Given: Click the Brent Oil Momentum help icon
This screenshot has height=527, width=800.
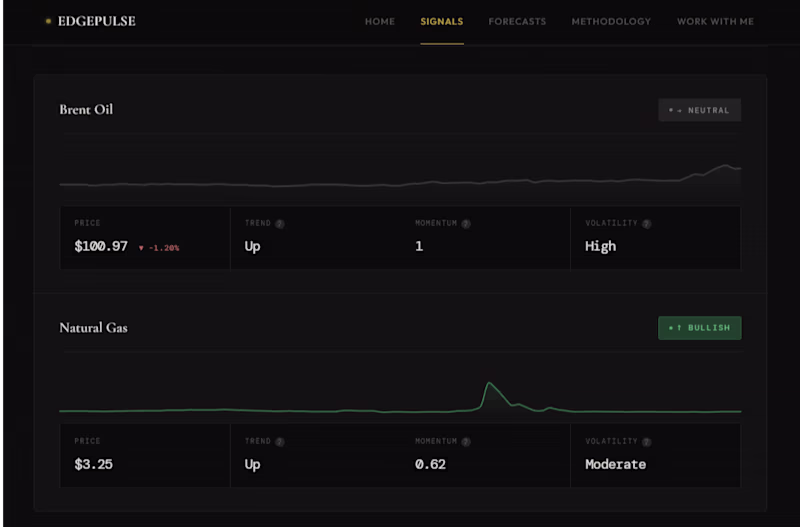Looking at the screenshot, I should click(x=467, y=224).
